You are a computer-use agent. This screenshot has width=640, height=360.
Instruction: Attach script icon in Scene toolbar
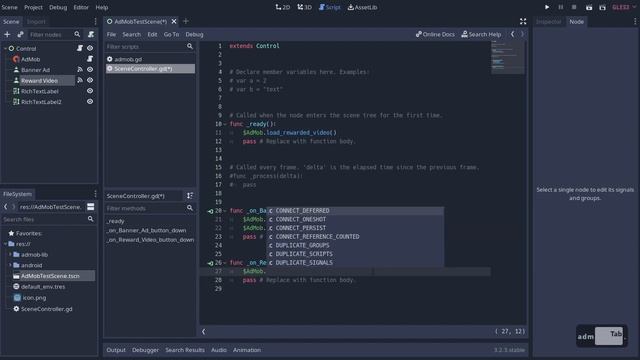point(91,35)
